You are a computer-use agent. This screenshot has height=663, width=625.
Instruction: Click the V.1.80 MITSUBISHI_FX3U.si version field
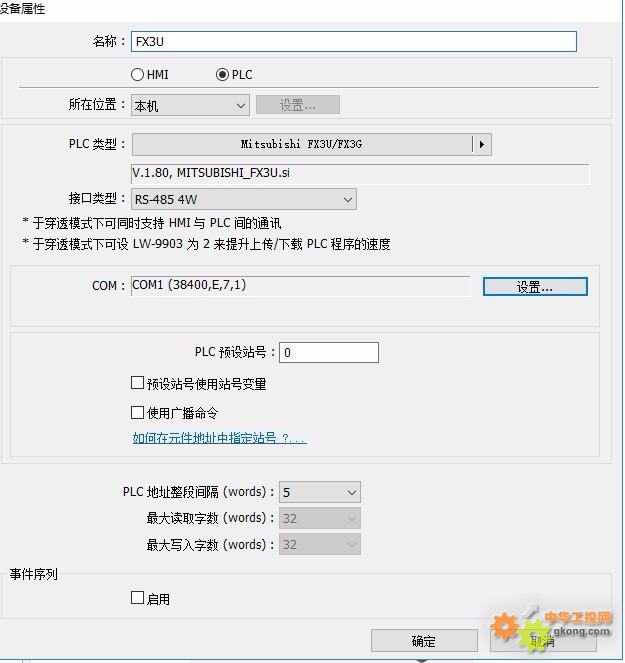[x=359, y=173]
